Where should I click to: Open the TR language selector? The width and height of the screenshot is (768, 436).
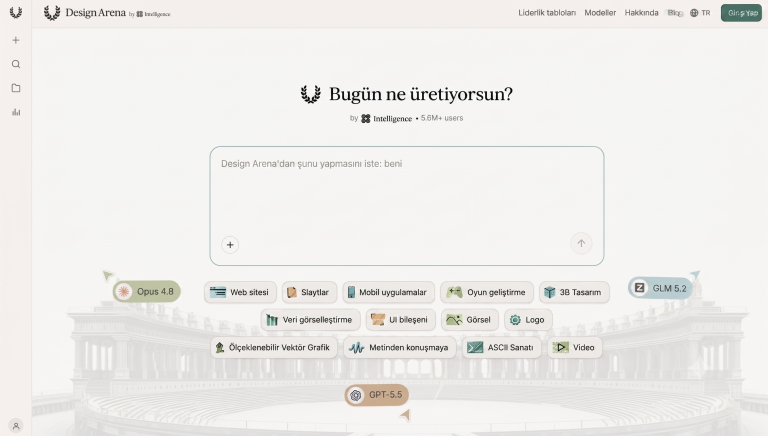(700, 13)
